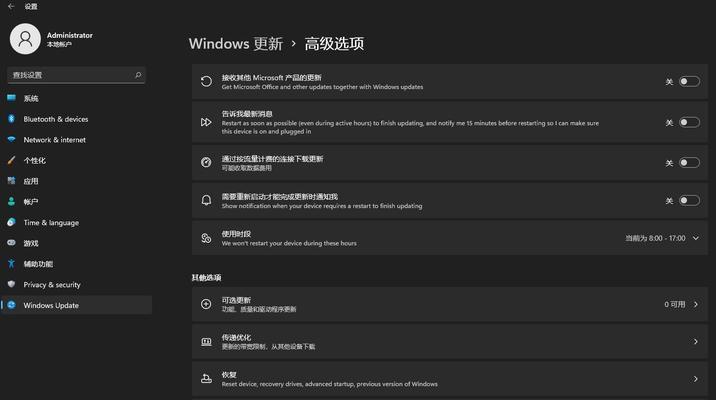Click the 0 可用 count text
This screenshot has height=400, width=716.
(x=675, y=304)
